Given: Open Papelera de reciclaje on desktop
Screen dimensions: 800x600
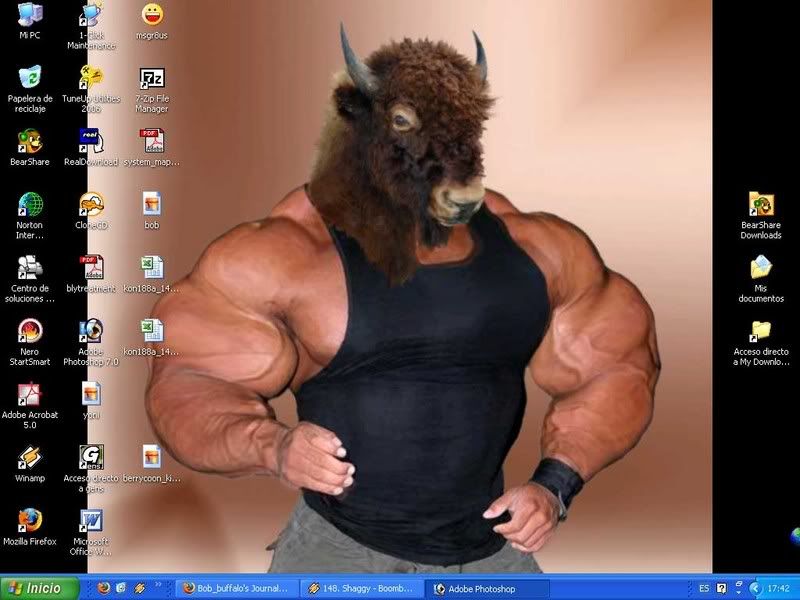Looking at the screenshot, I should (x=30, y=77).
